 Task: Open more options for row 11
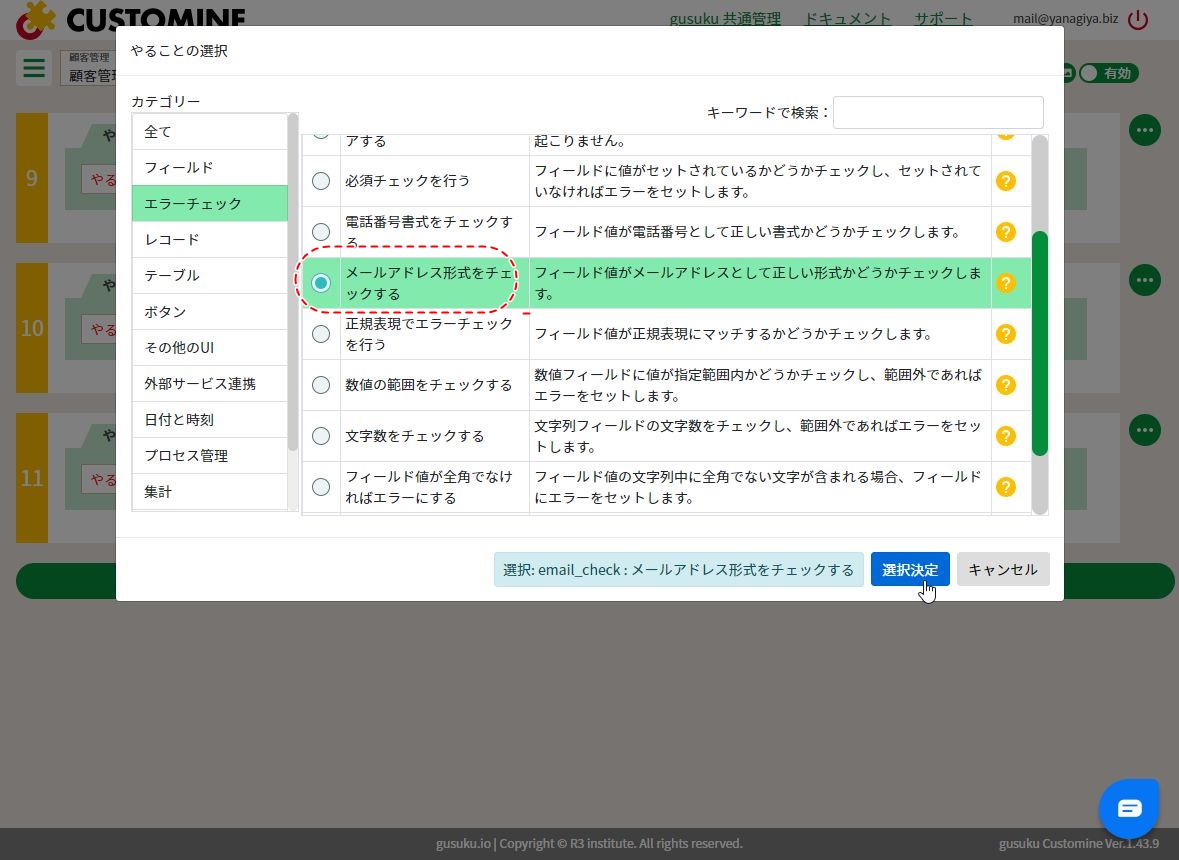1144,430
